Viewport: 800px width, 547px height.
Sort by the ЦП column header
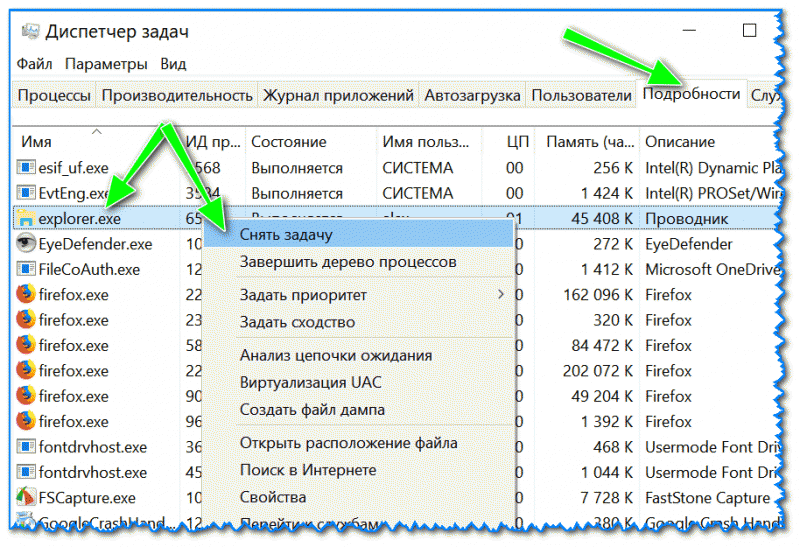(x=509, y=141)
